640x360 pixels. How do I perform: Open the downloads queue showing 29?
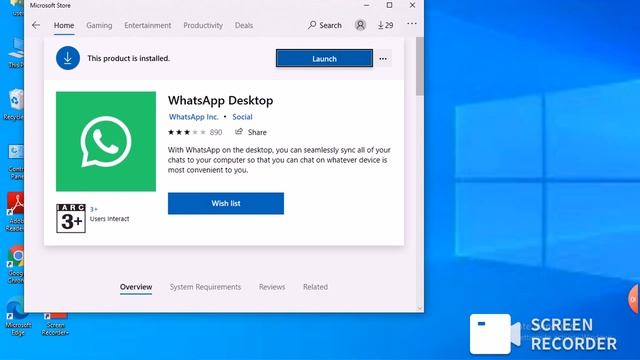[385, 25]
